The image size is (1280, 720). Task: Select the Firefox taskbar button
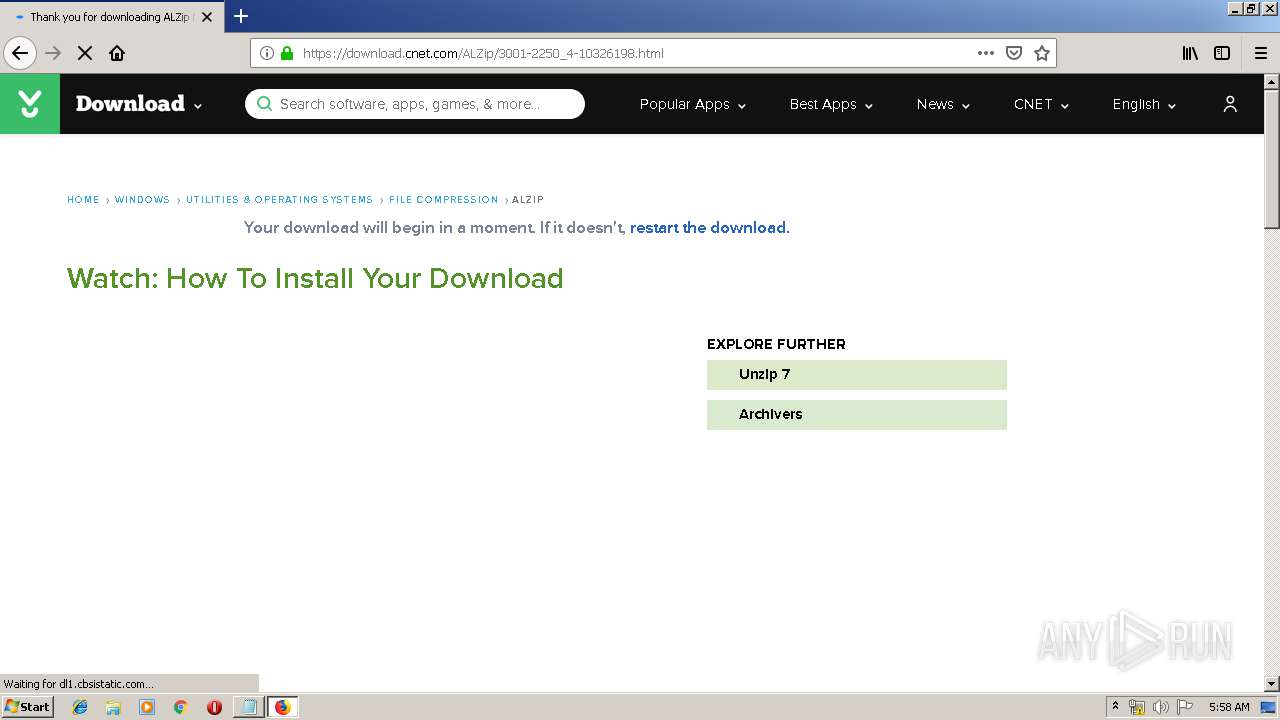click(282, 707)
